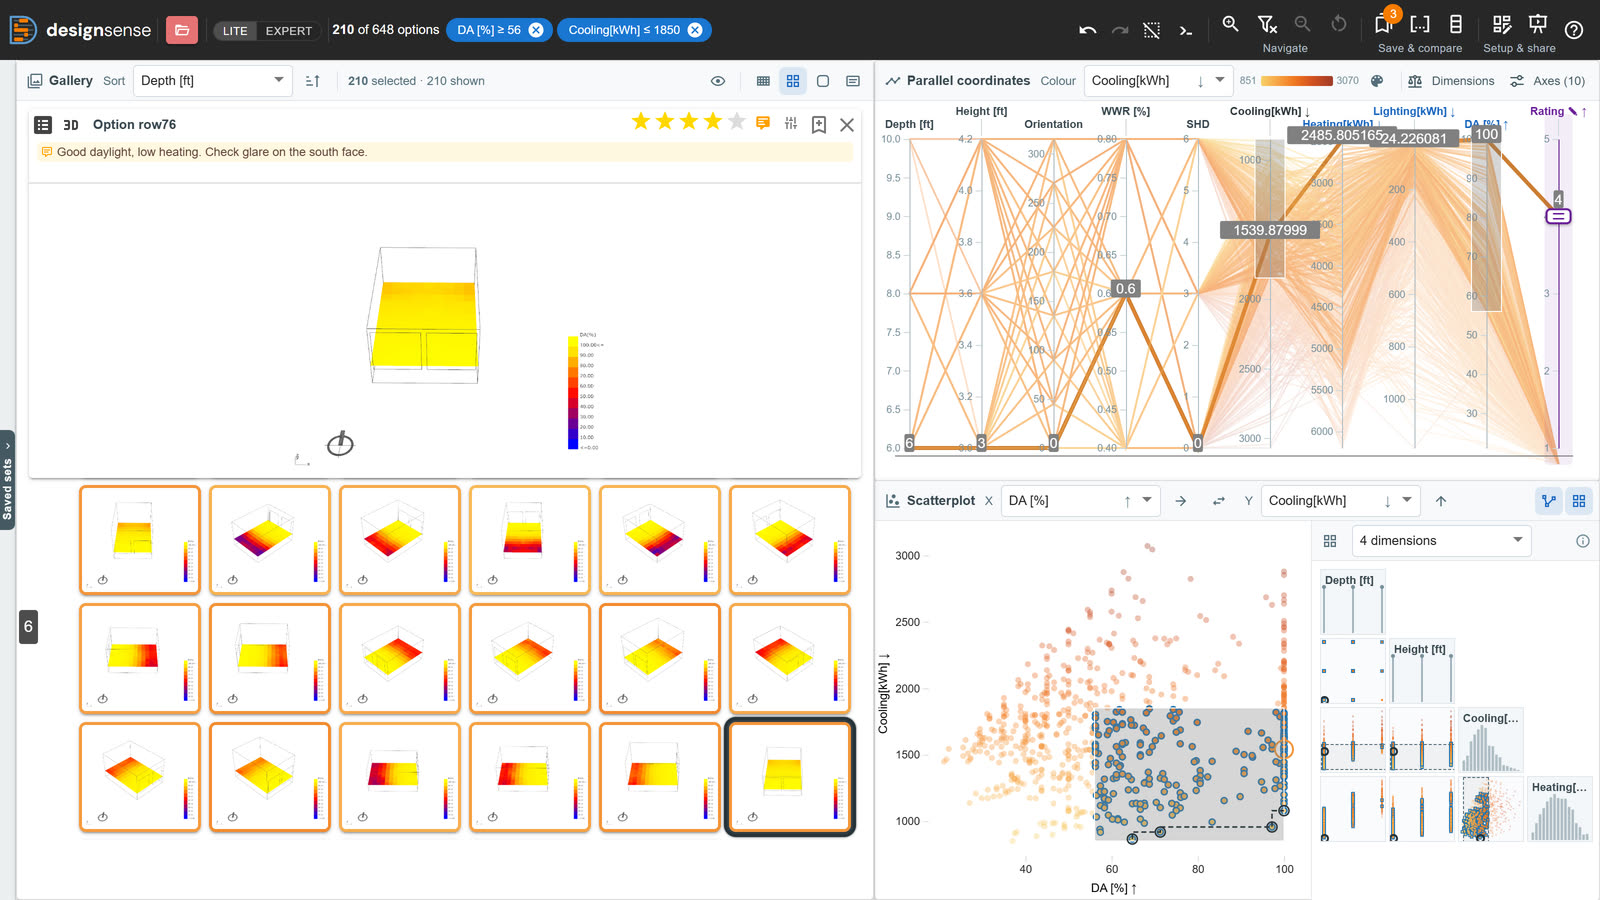Click the brackets icon in Save & compare
The height and width of the screenshot is (900, 1600).
tap(1420, 24)
